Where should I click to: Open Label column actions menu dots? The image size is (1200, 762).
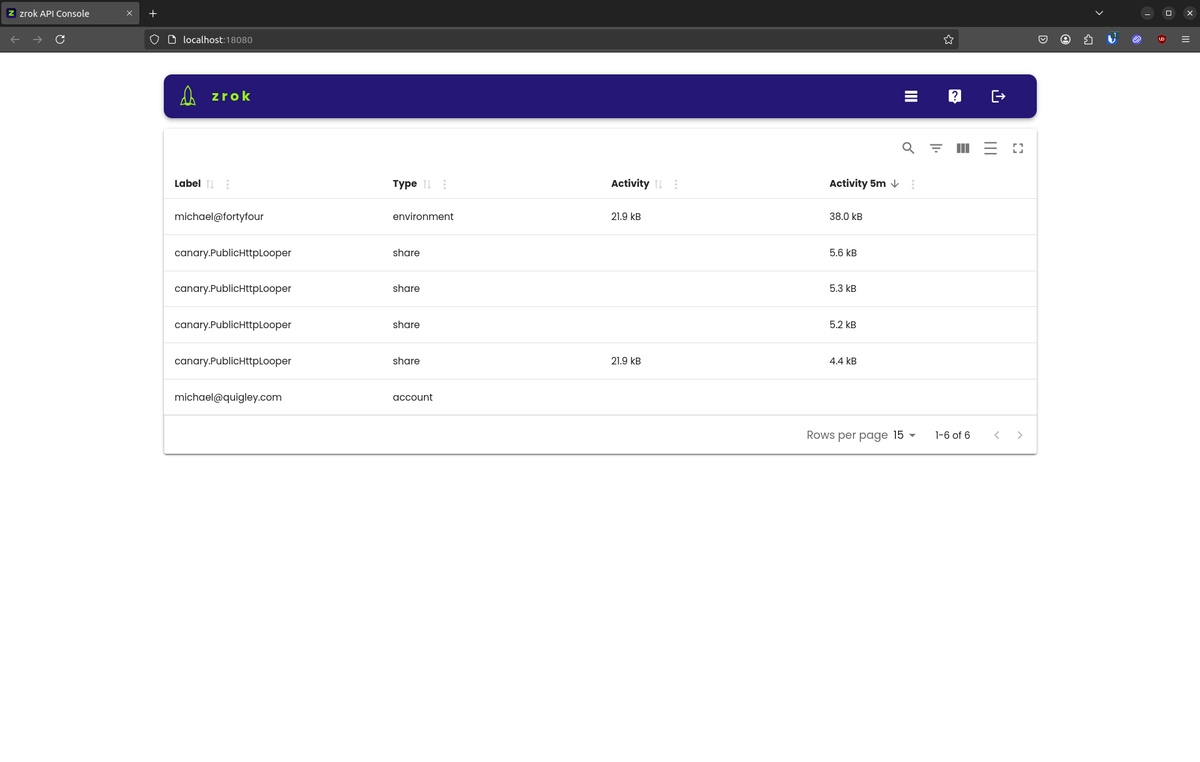click(228, 184)
